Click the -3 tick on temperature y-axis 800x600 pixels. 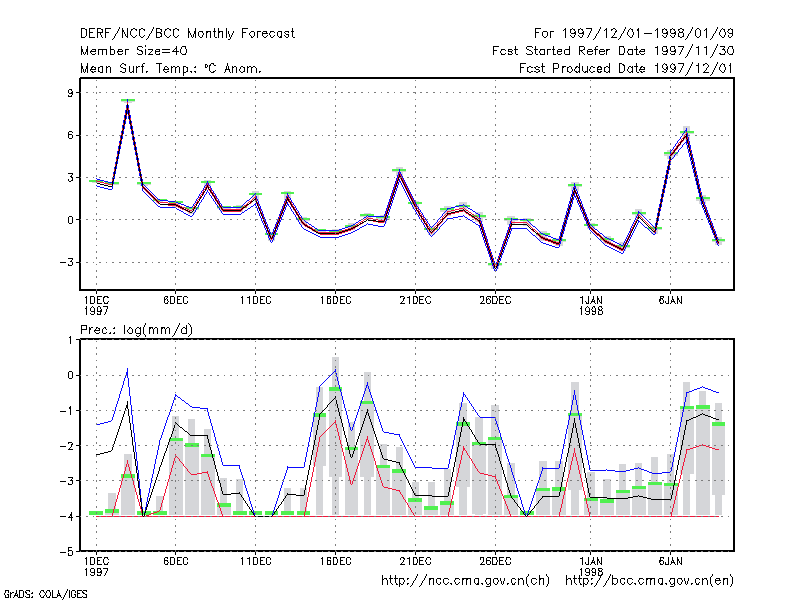point(66,262)
